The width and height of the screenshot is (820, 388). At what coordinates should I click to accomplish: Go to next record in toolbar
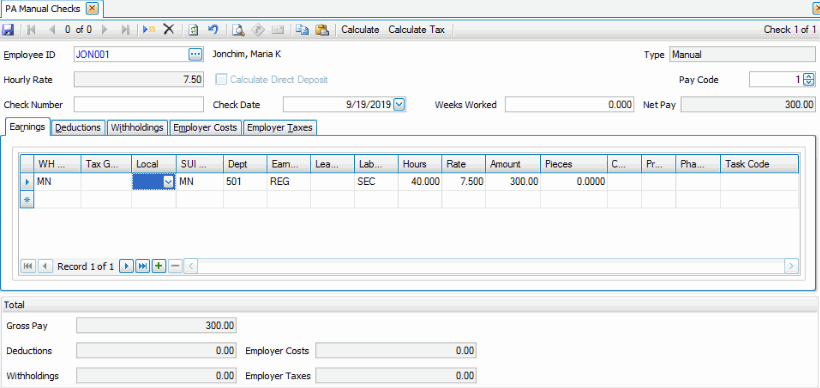point(105,30)
